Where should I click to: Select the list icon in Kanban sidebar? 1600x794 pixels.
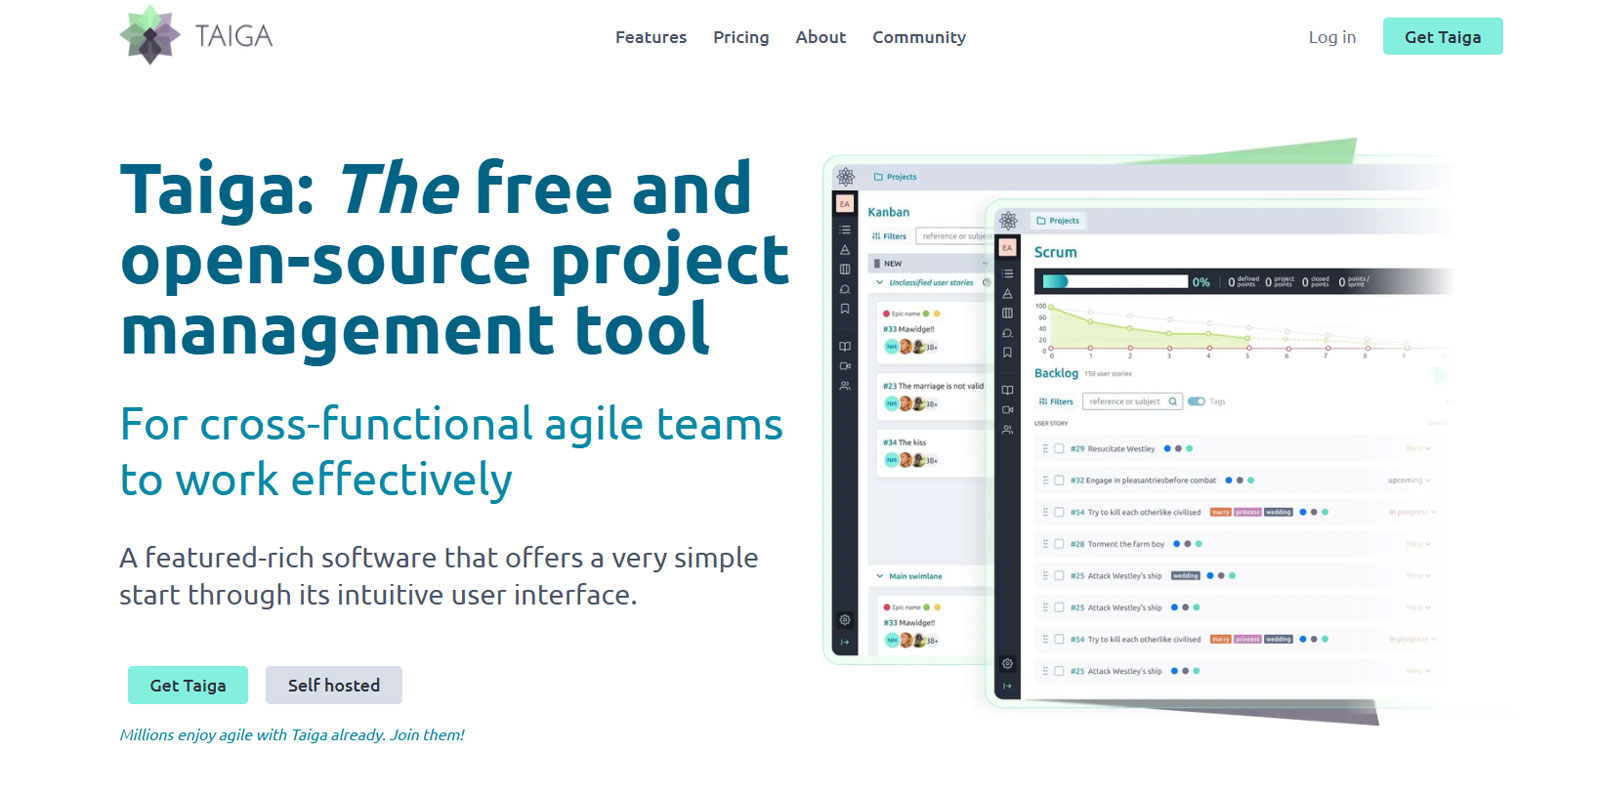click(845, 229)
